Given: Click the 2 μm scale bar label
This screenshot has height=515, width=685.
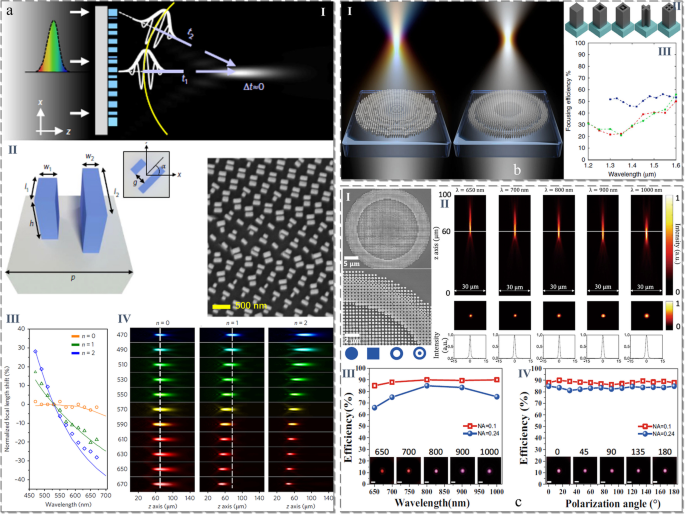Looking at the screenshot, I should pos(352,340).
